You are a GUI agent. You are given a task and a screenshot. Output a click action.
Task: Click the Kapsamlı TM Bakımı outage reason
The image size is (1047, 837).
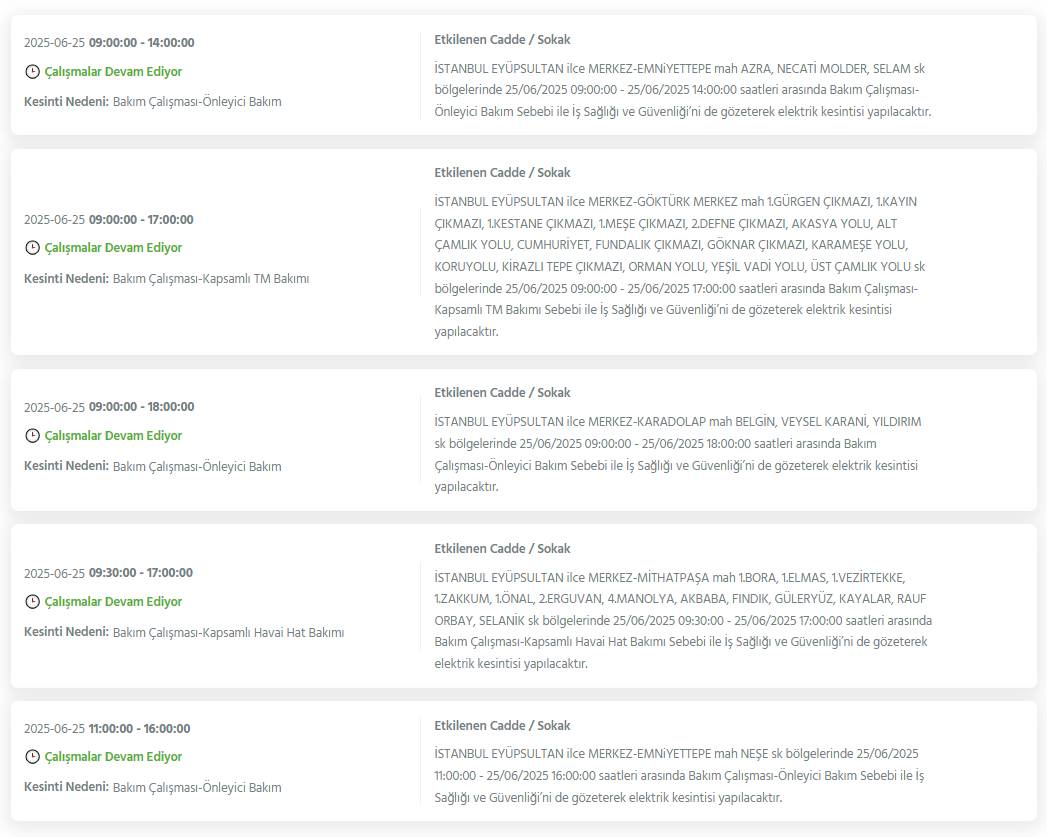211,278
